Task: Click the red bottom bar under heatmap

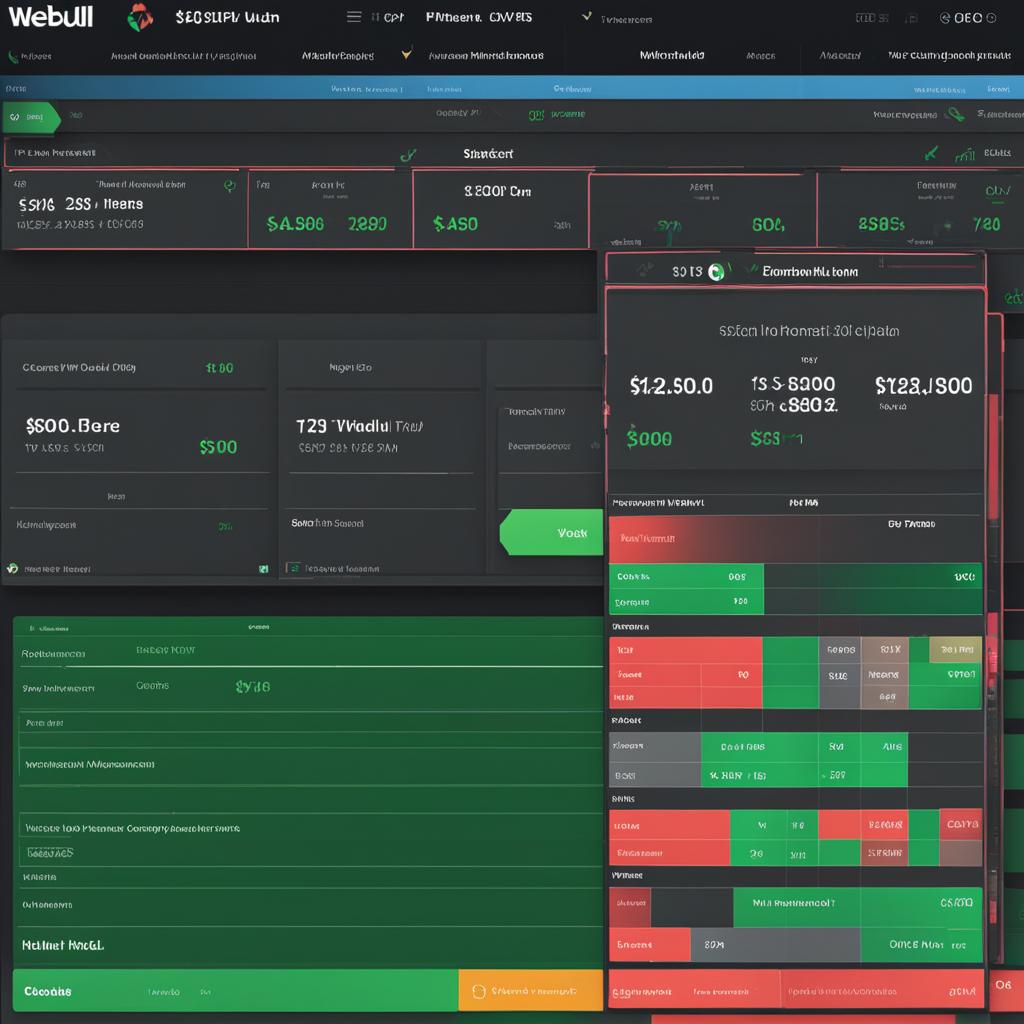Action: click(x=795, y=991)
